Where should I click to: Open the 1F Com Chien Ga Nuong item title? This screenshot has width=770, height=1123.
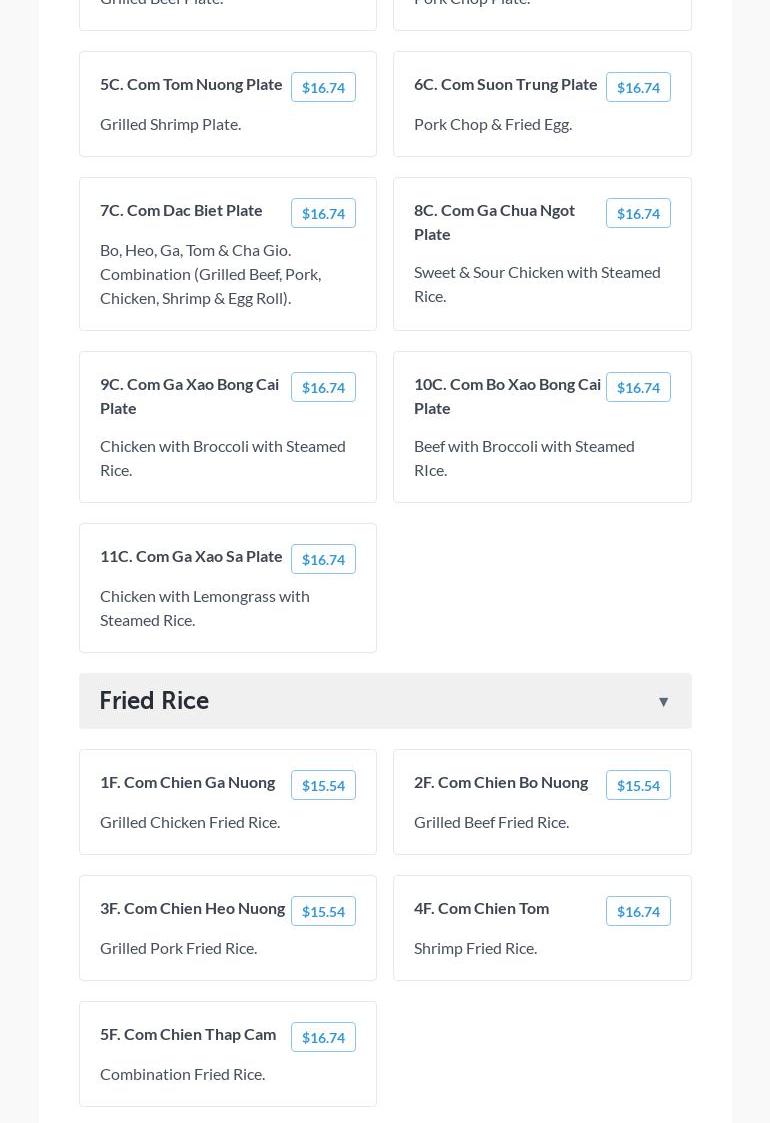coord(187,782)
